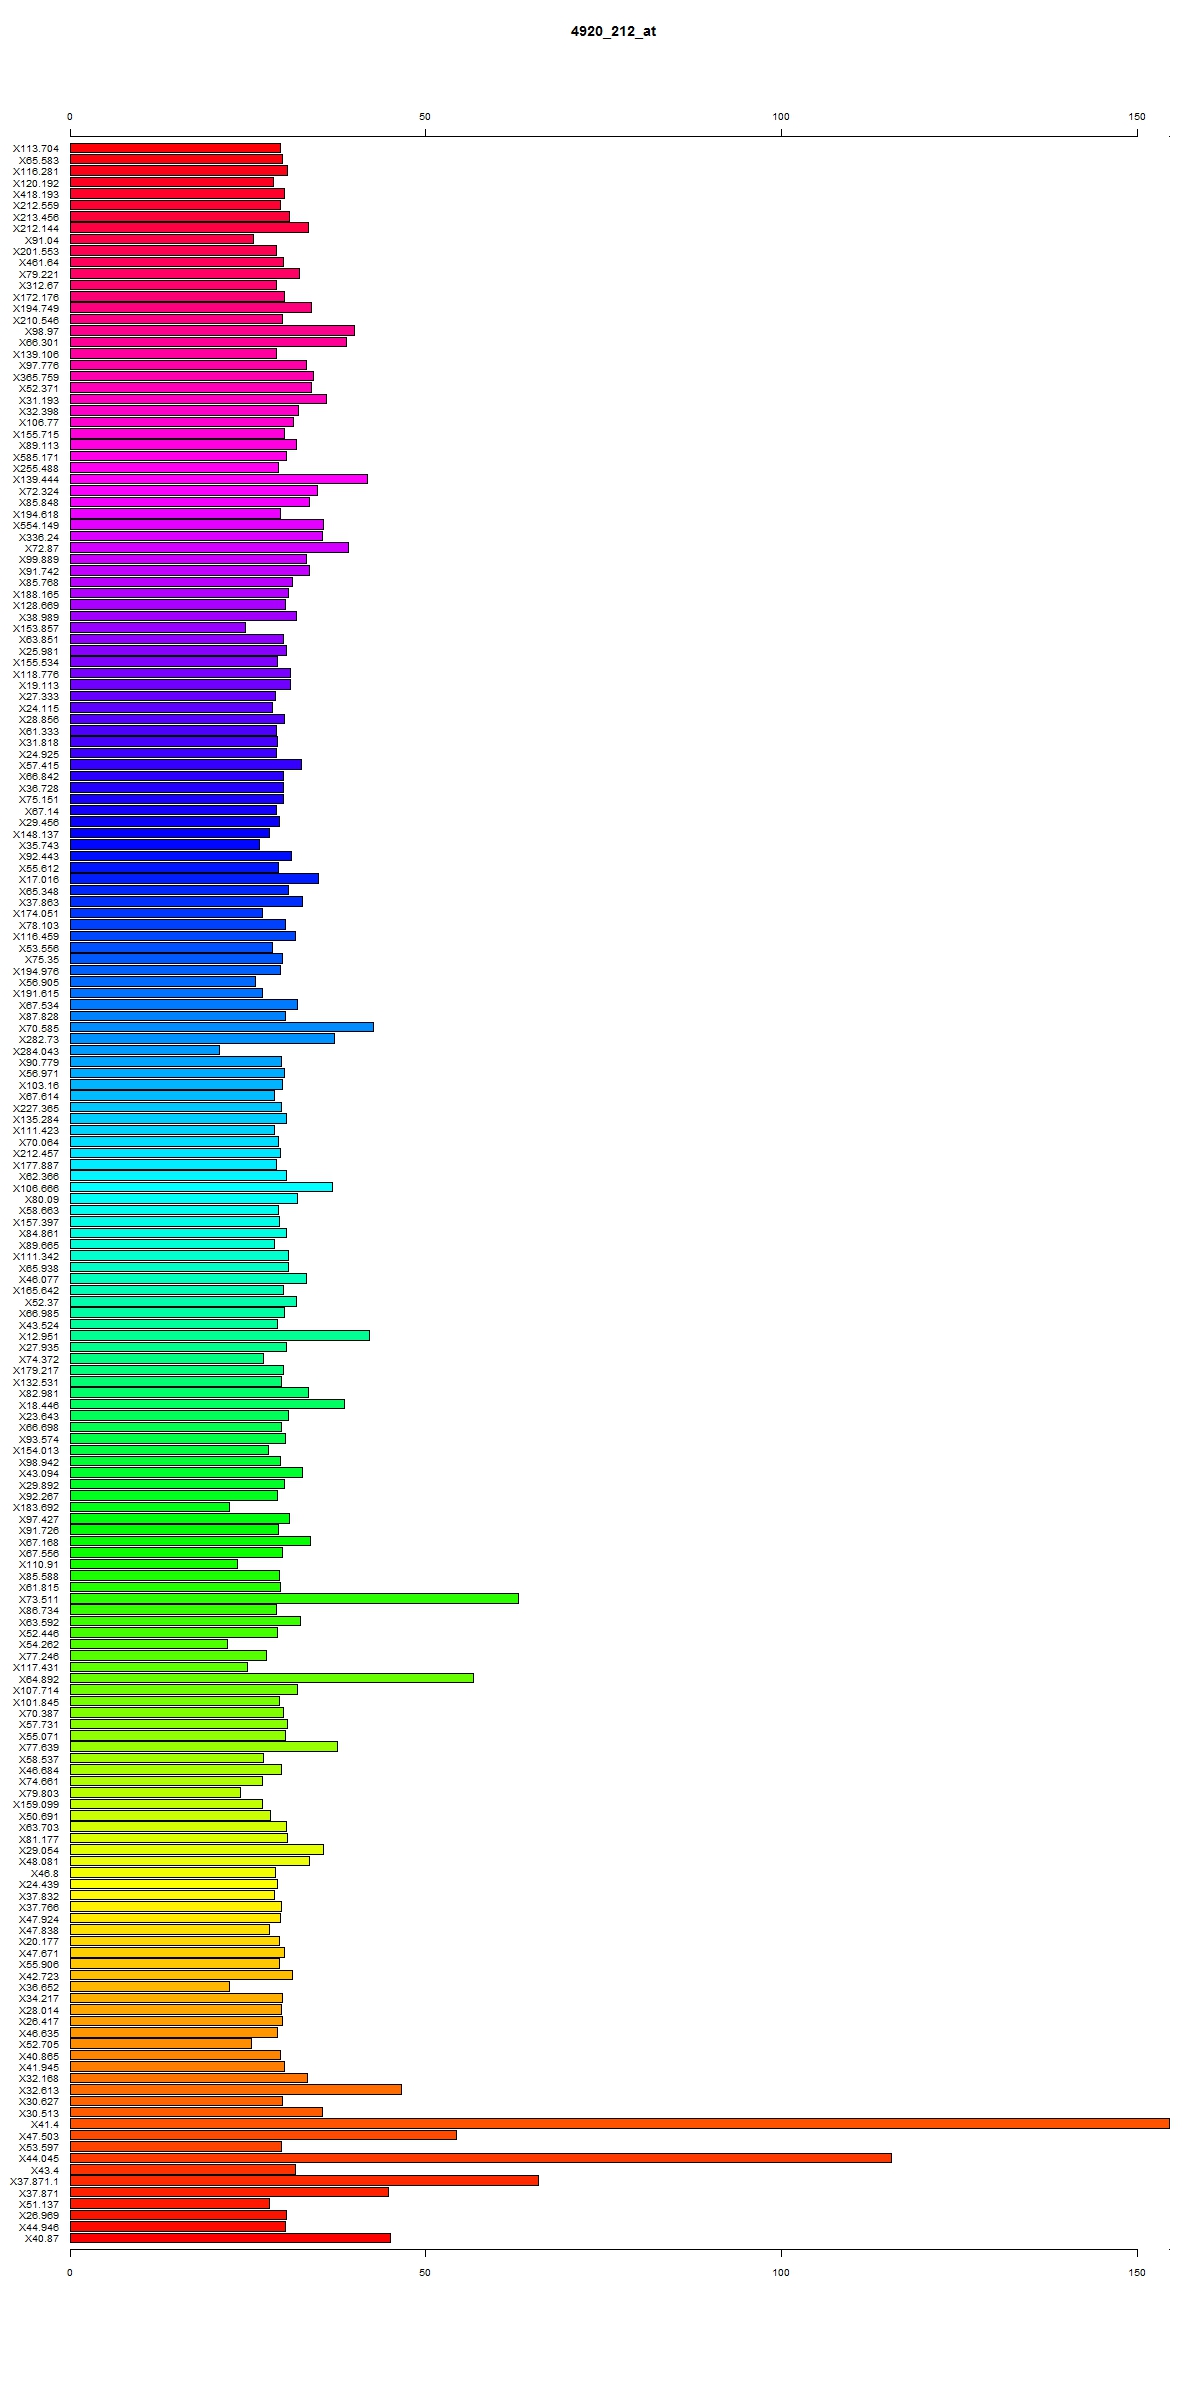Select the bottom red bar beside X40.87

point(230,2237)
